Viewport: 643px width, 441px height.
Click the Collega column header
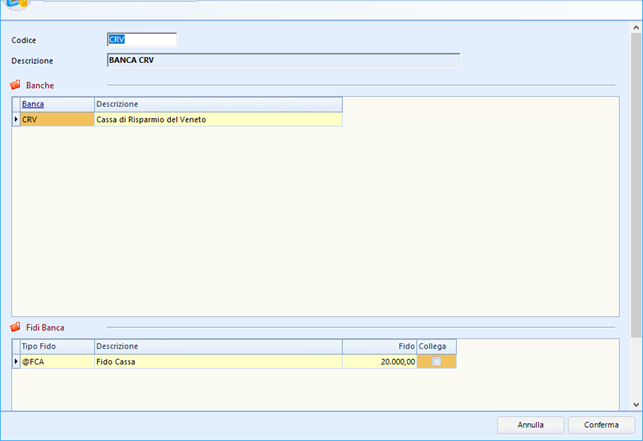tap(436, 346)
